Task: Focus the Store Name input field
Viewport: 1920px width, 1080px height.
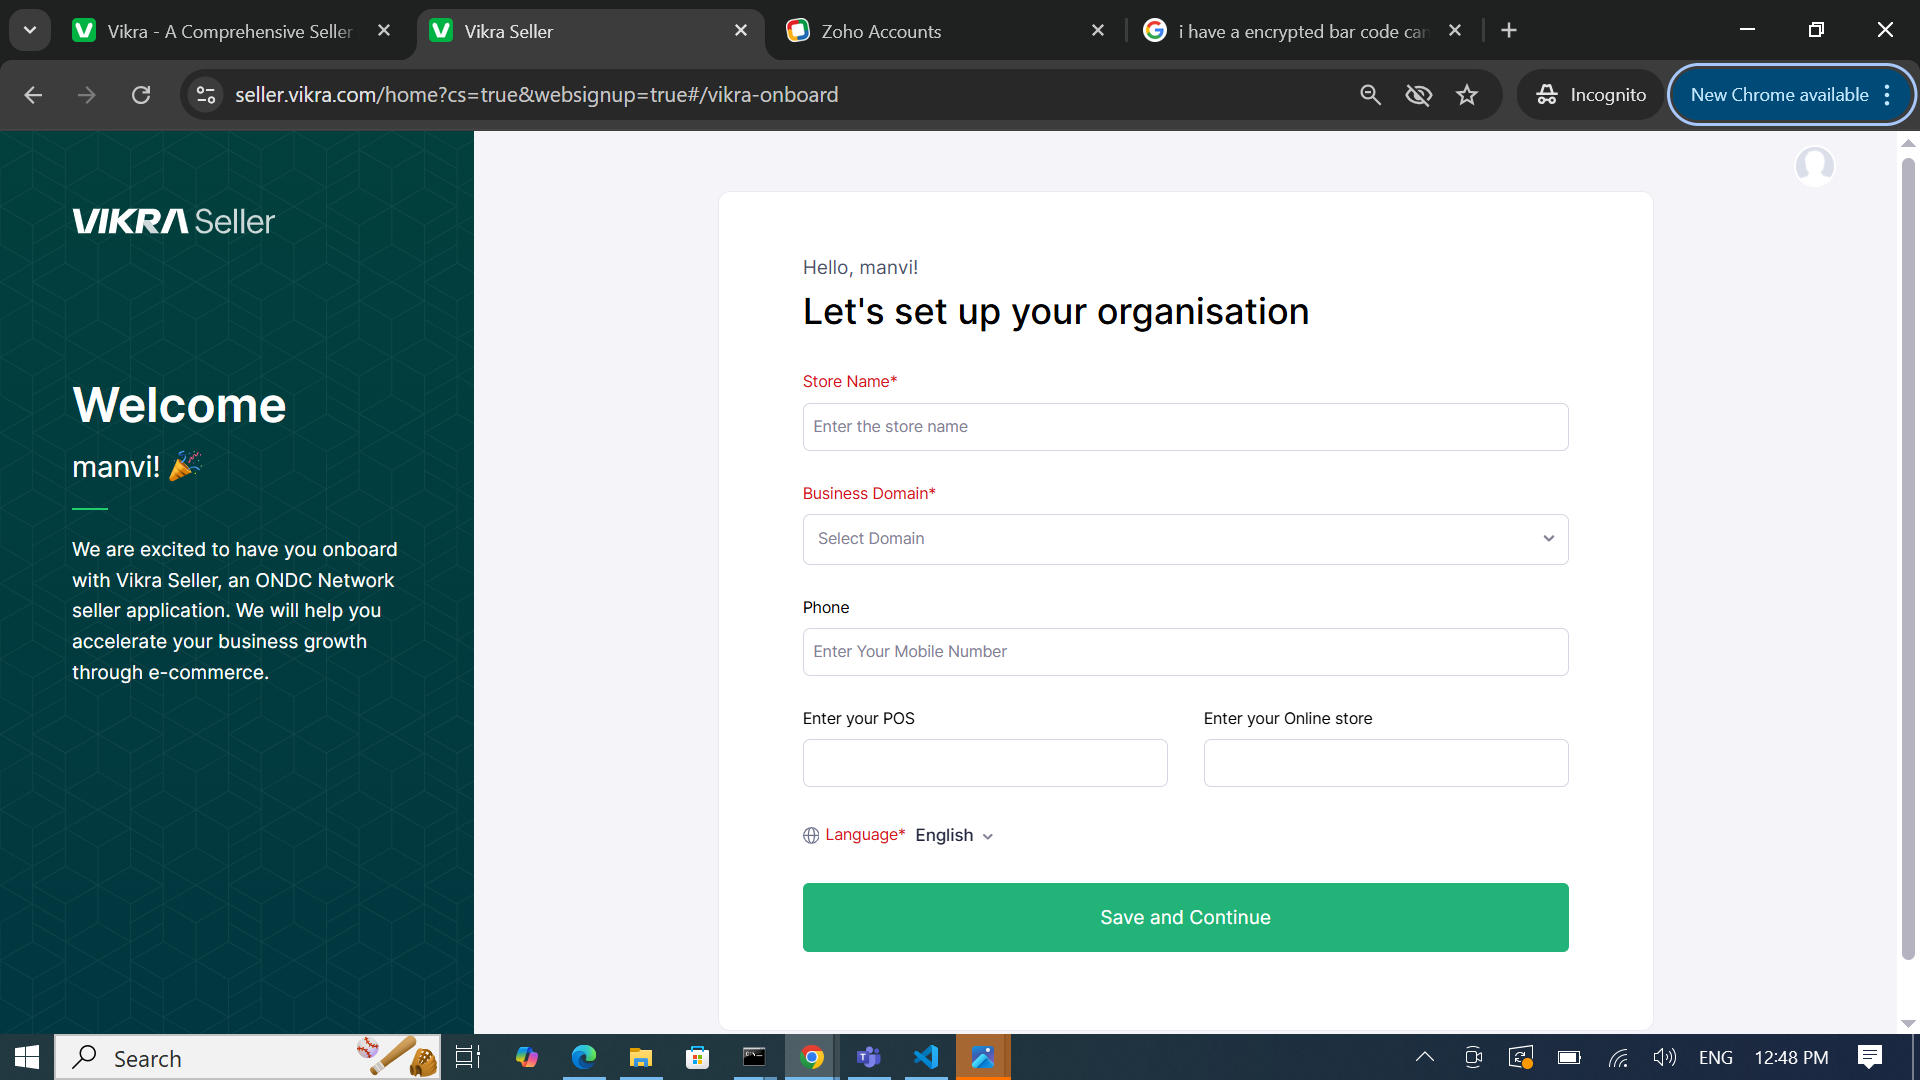Action: (1185, 427)
